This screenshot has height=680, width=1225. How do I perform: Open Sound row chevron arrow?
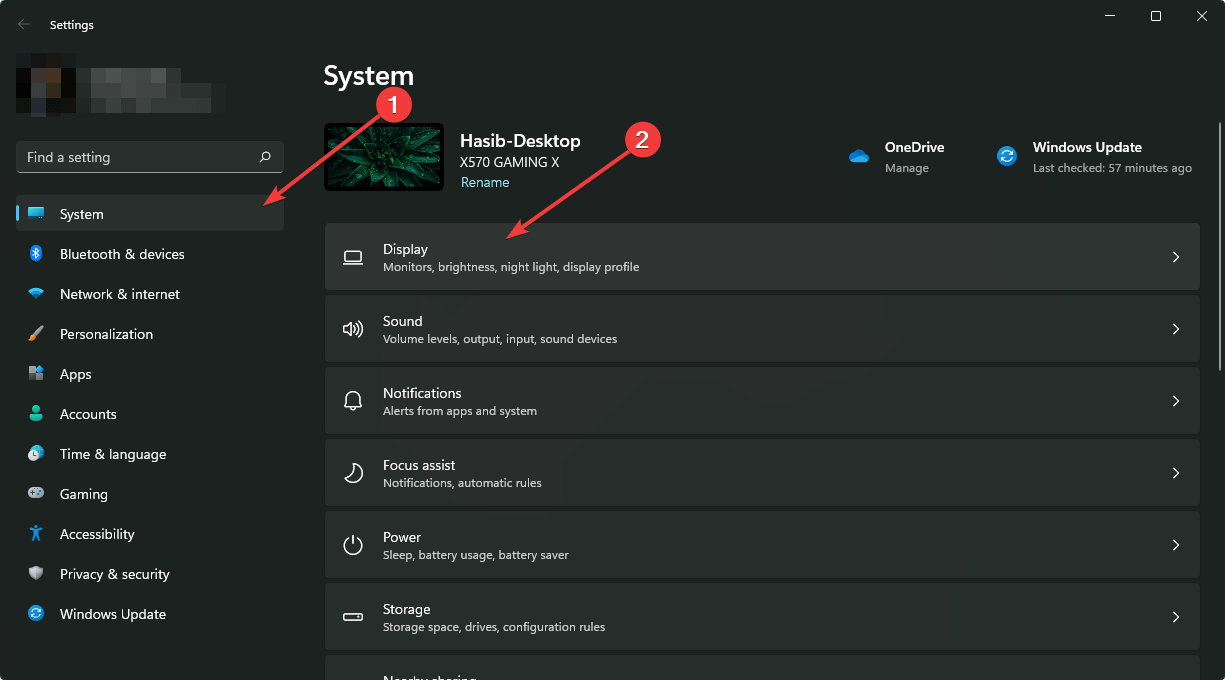point(1176,329)
